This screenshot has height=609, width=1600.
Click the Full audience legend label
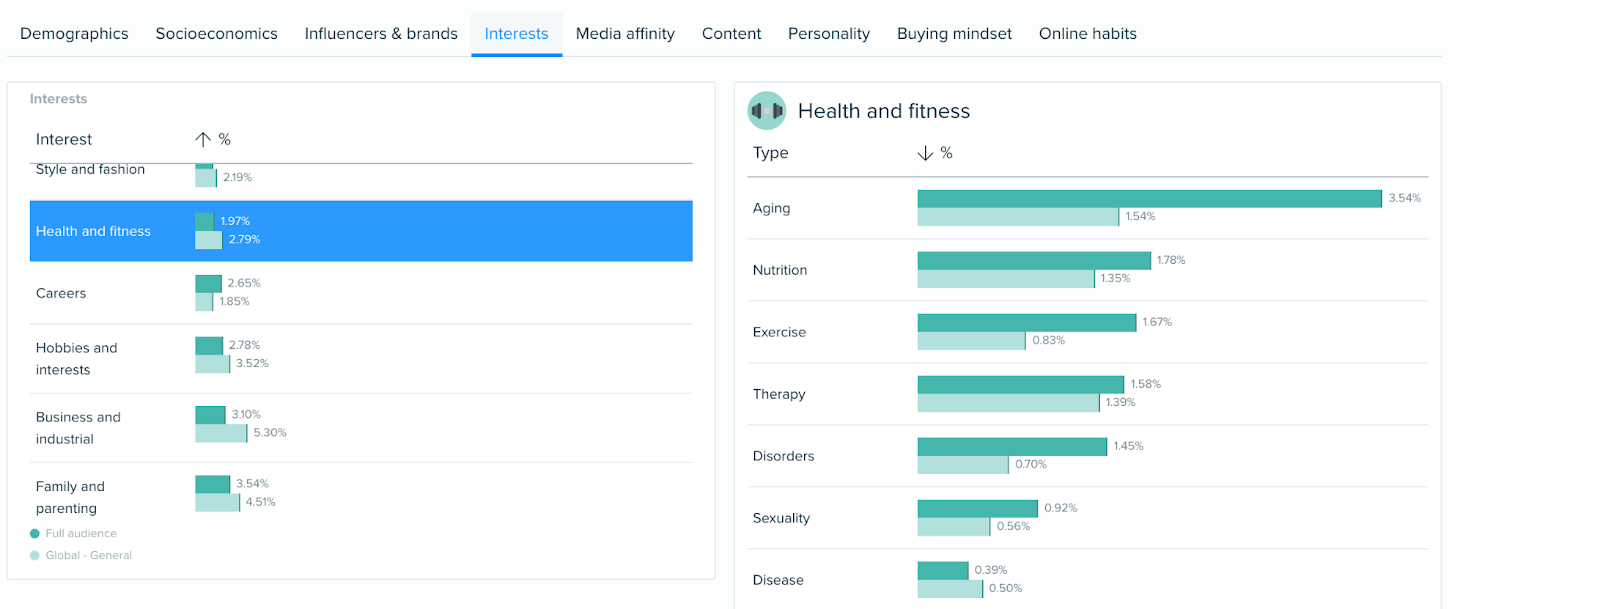click(81, 534)
